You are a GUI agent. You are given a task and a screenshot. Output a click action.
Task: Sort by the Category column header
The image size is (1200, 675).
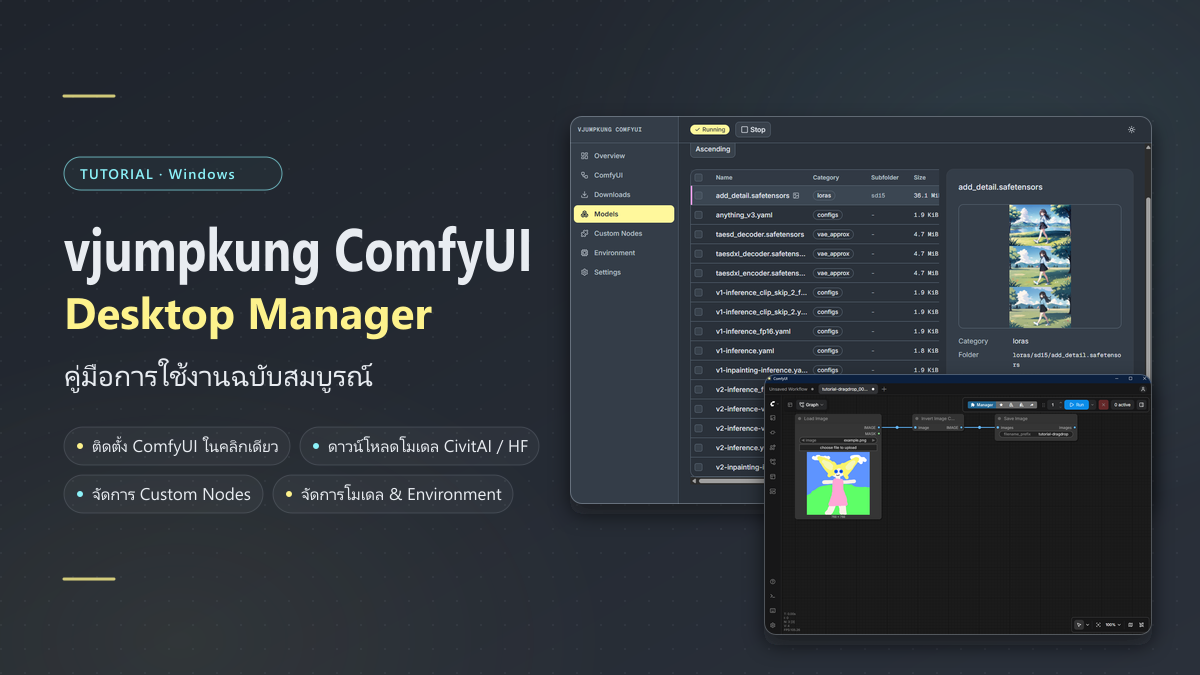(826, 177)
